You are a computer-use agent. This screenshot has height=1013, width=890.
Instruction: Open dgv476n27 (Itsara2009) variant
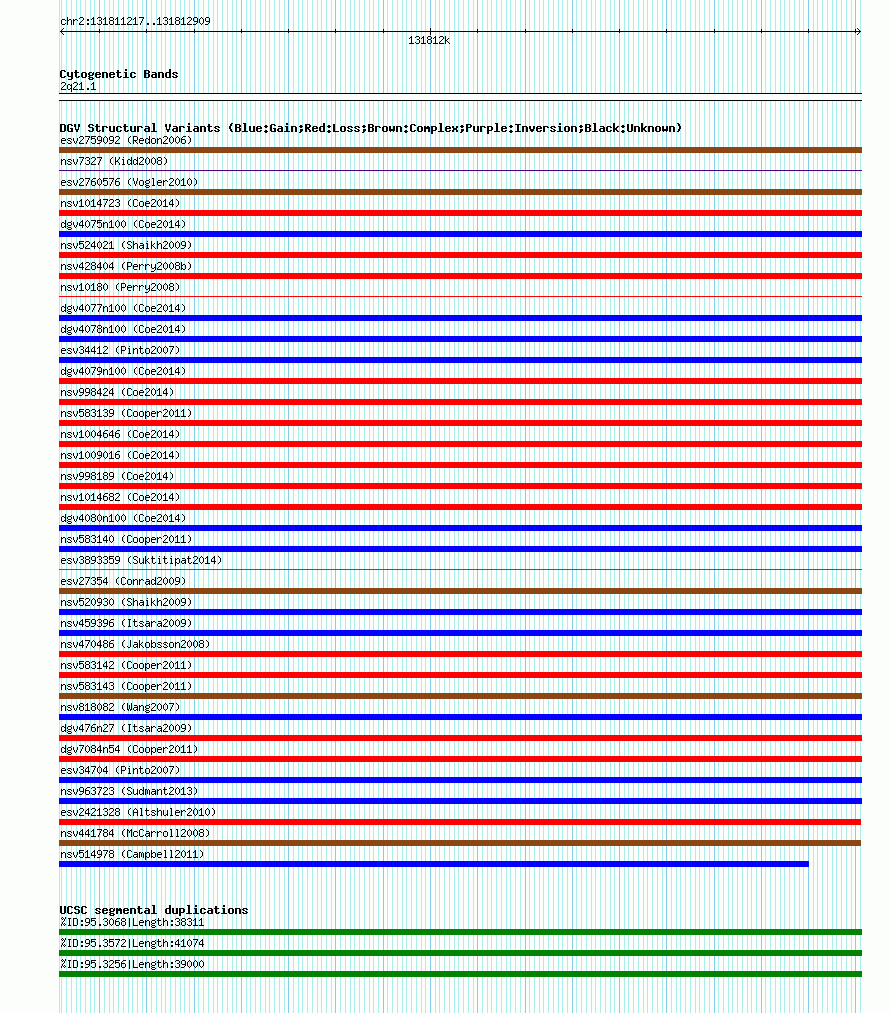126,728
